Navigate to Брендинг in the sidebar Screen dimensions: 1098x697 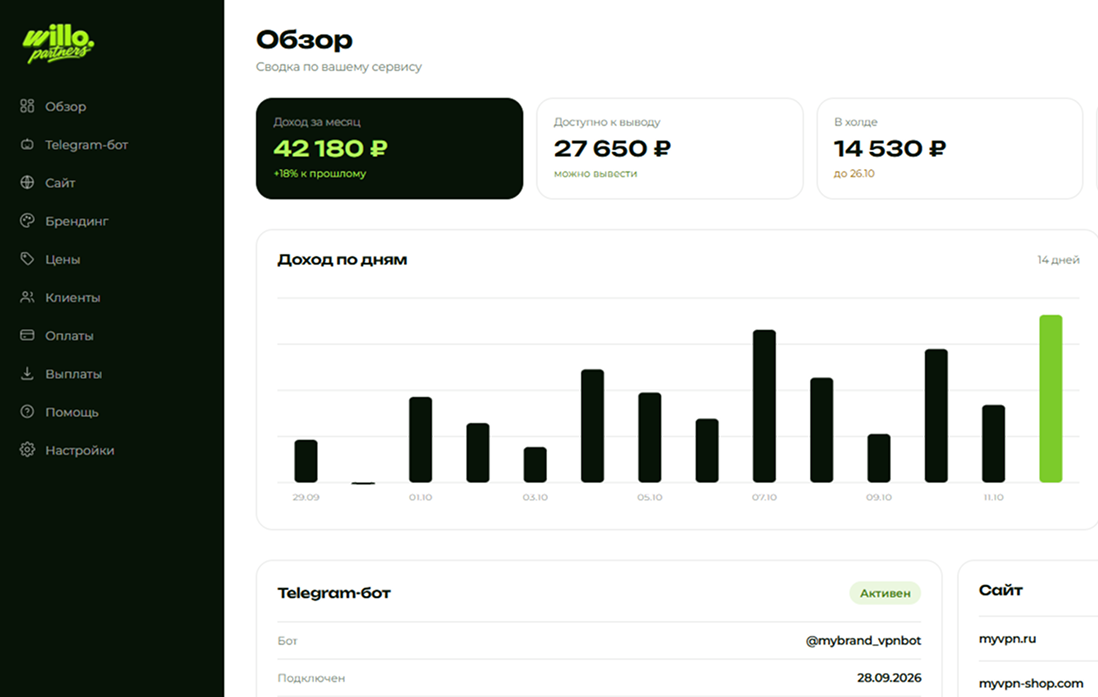(77, 221)
